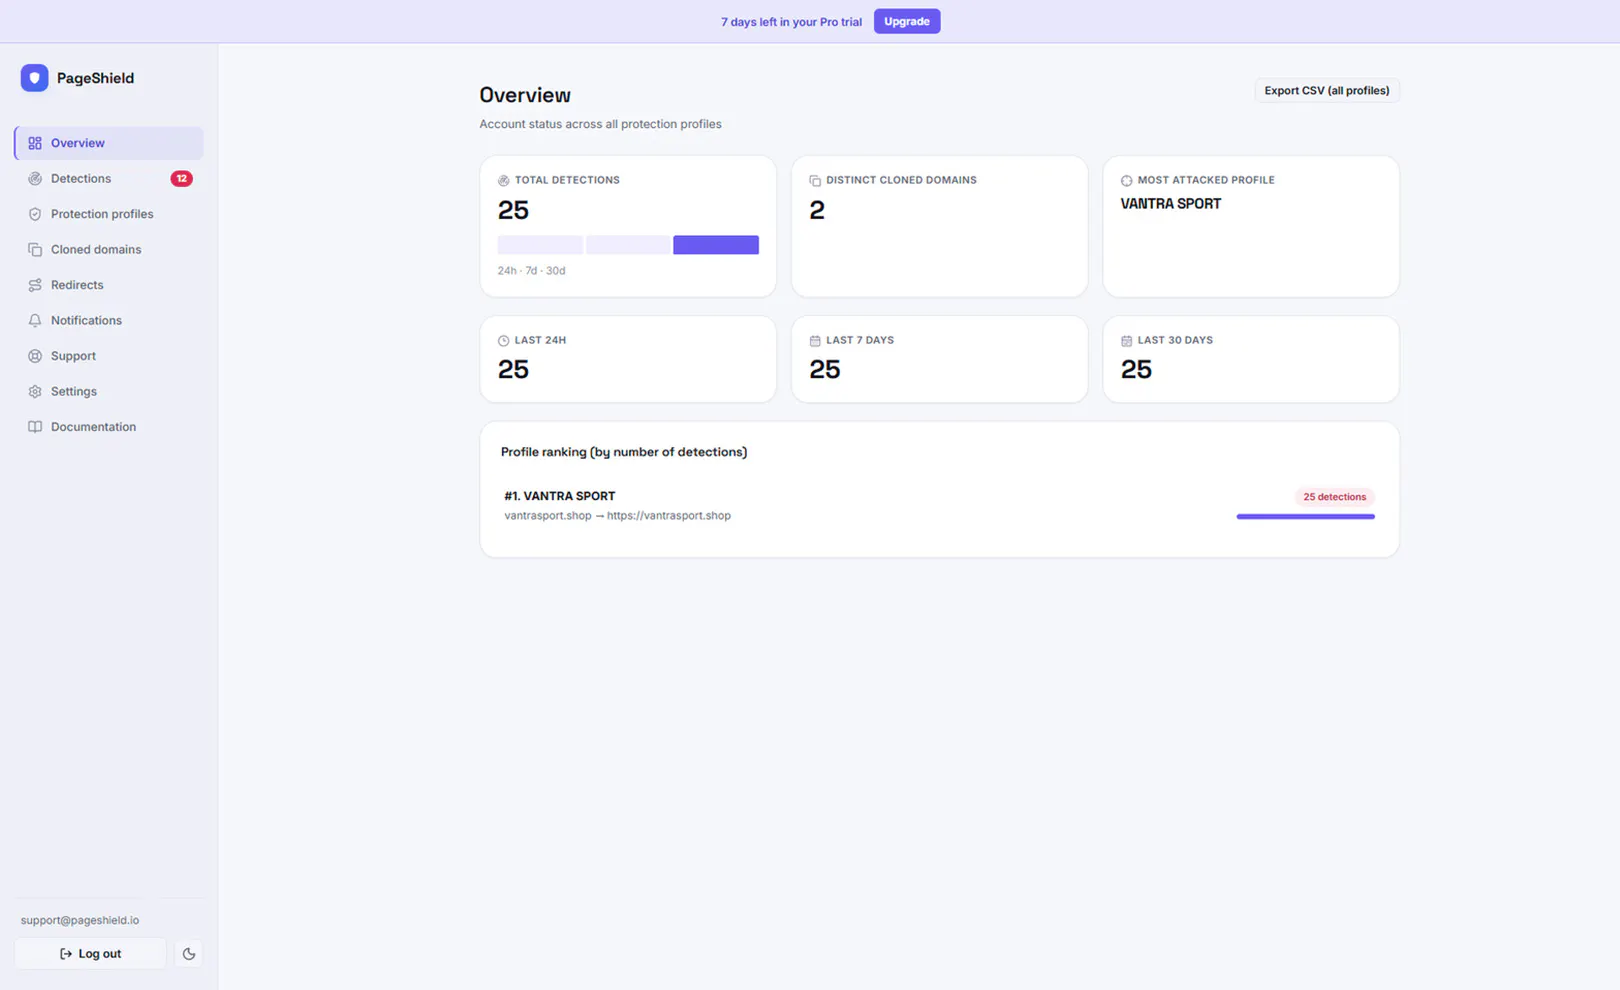Click the PageShield brand name
The image size is (1620, 990).
coord(95,78)
